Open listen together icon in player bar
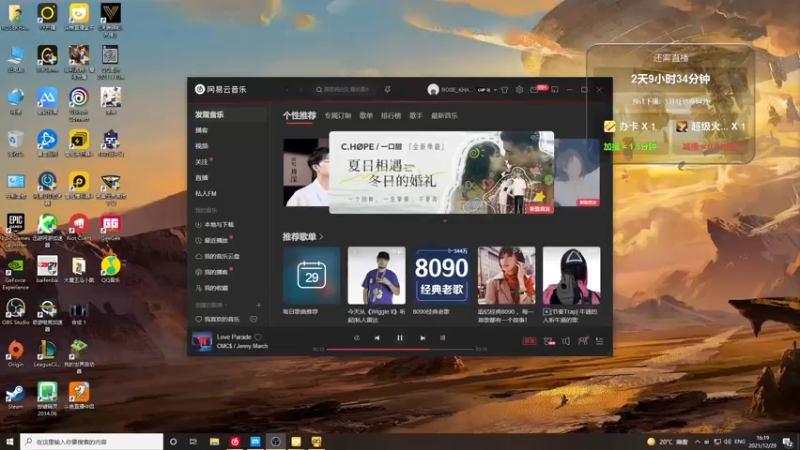This screenshot has height=450, width=800. coord(583,341)
